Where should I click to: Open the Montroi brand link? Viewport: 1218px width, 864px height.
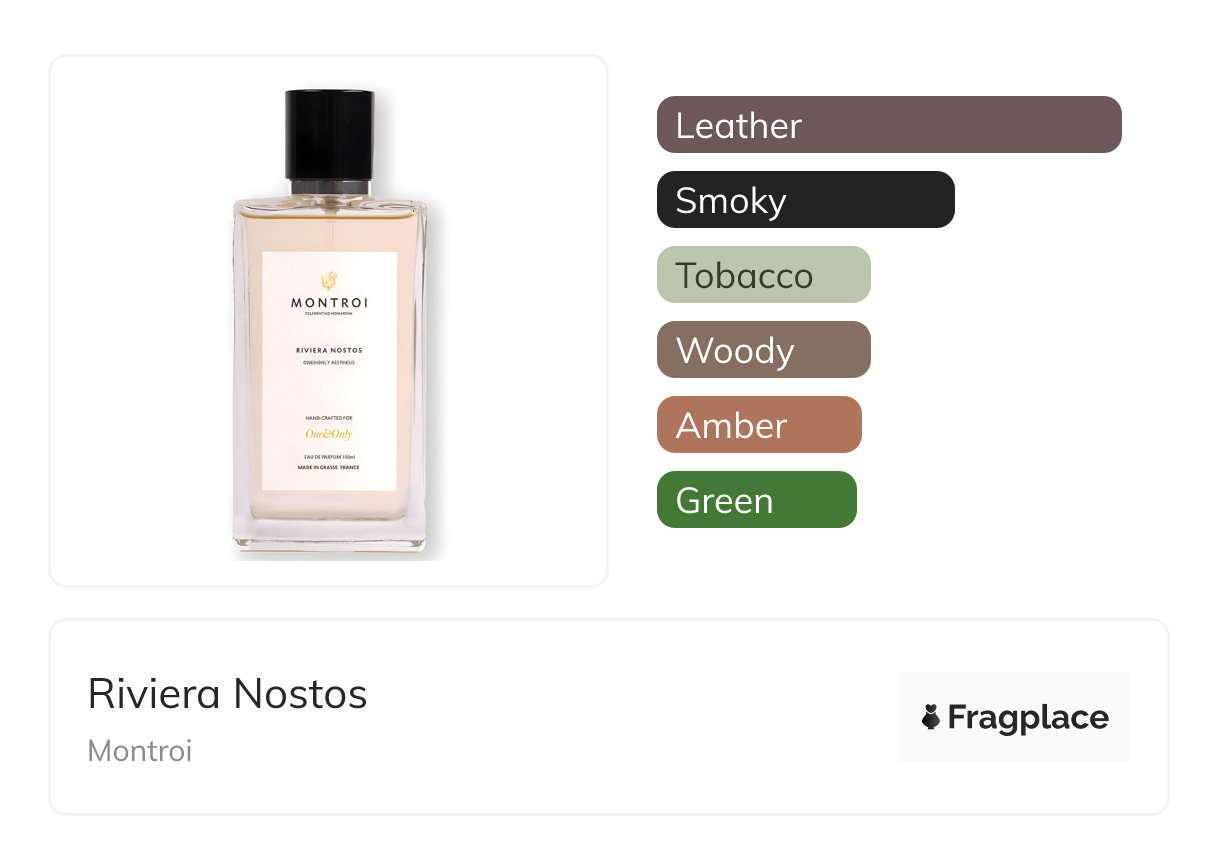coord(140,751)
